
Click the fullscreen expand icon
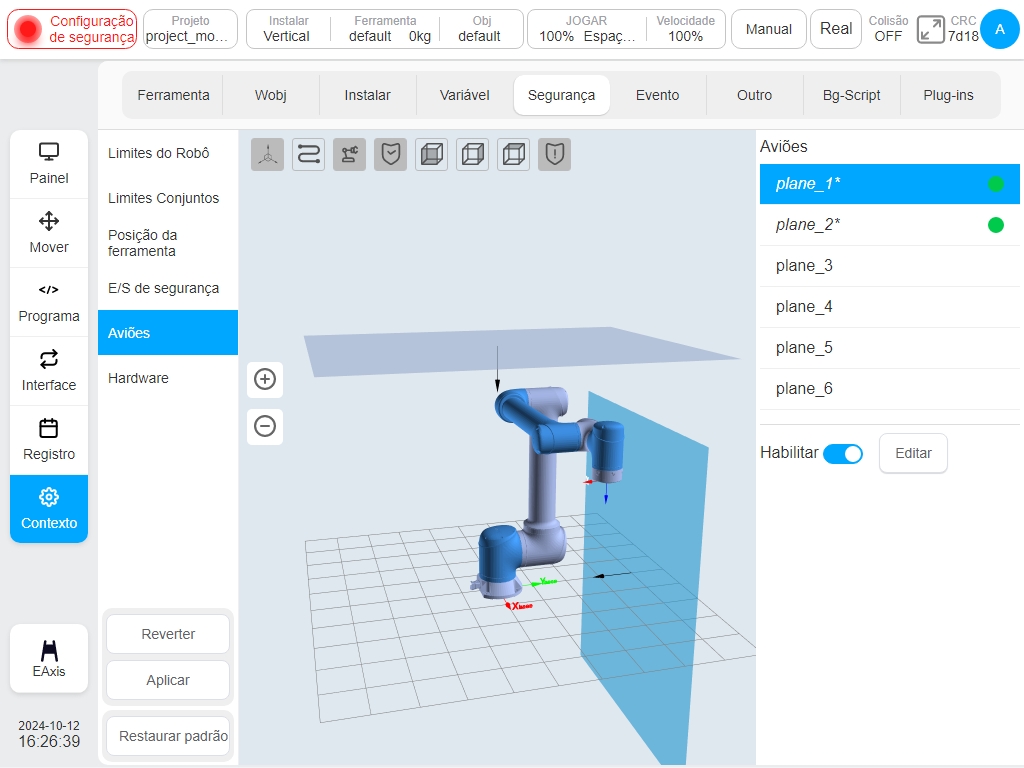pos(930,29)
